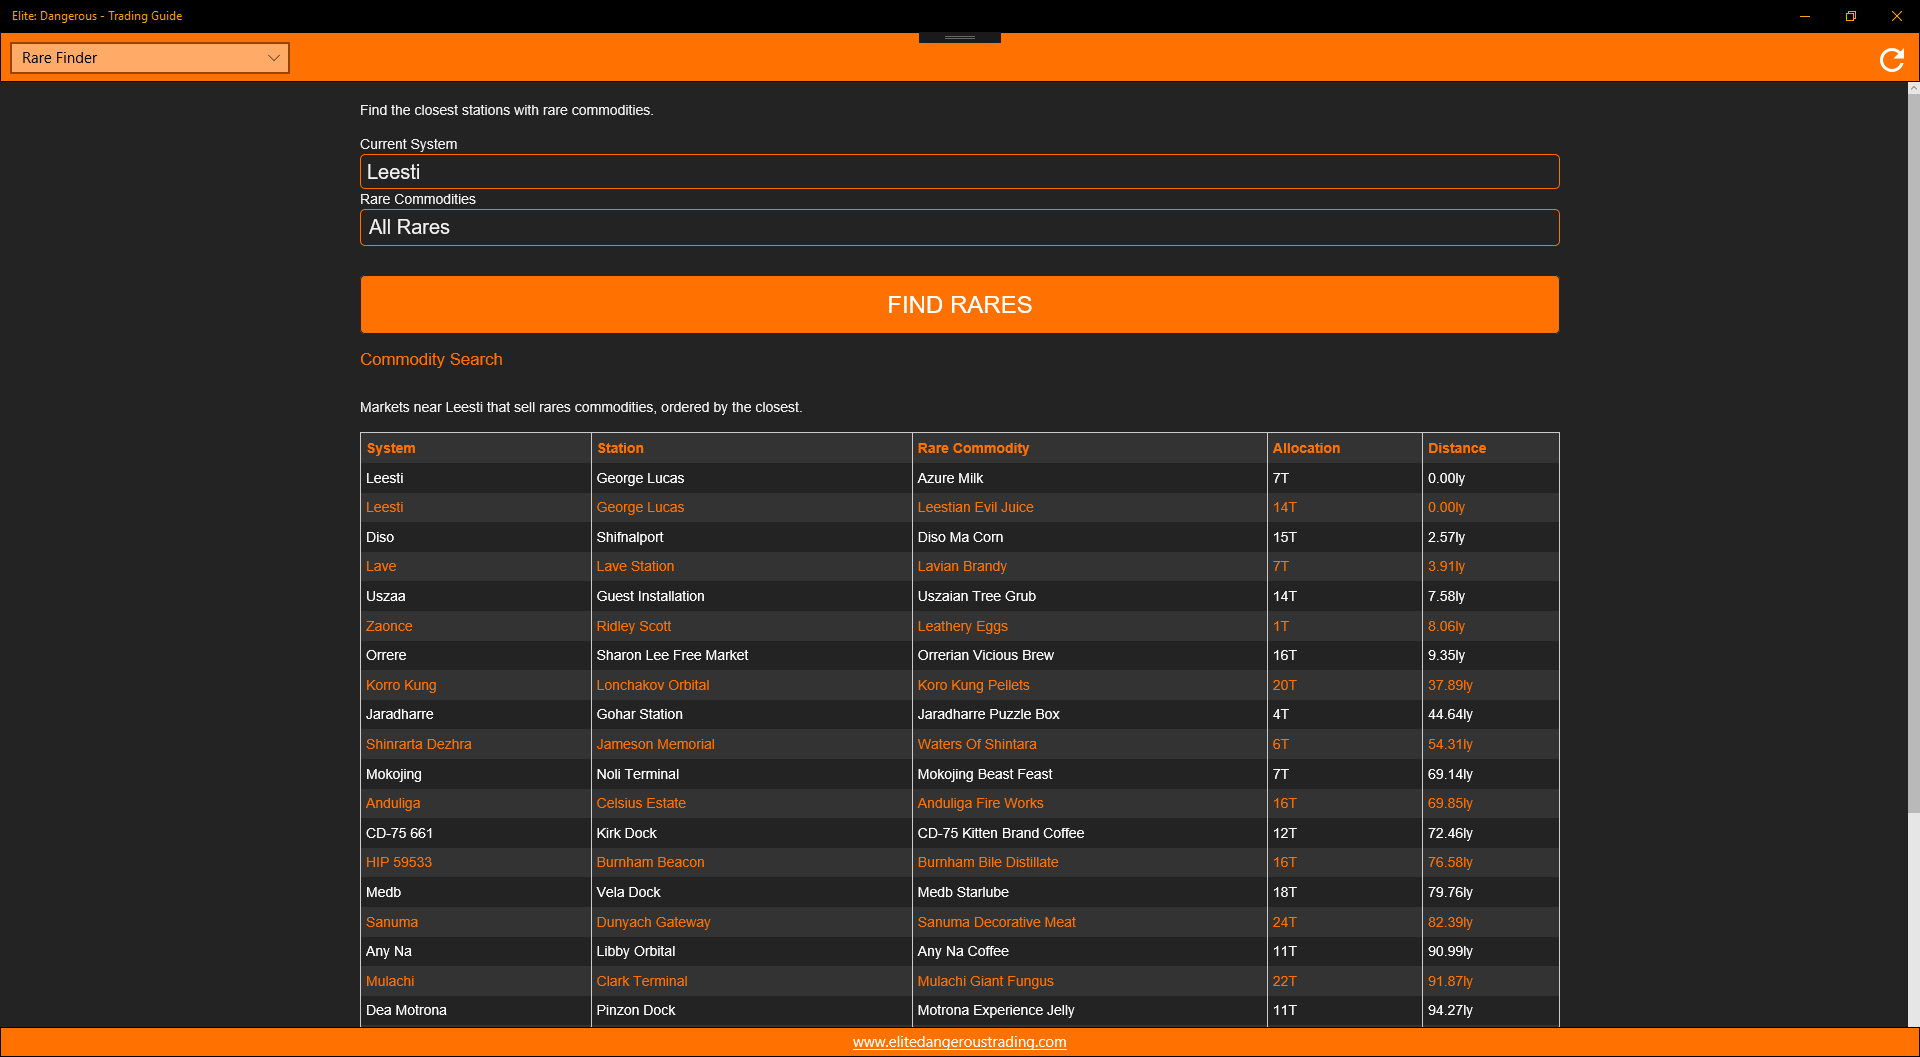Viewport: 1920px width, 1057px height.
Task: Click the Lave system entry
Action: [x=381, y=567]
